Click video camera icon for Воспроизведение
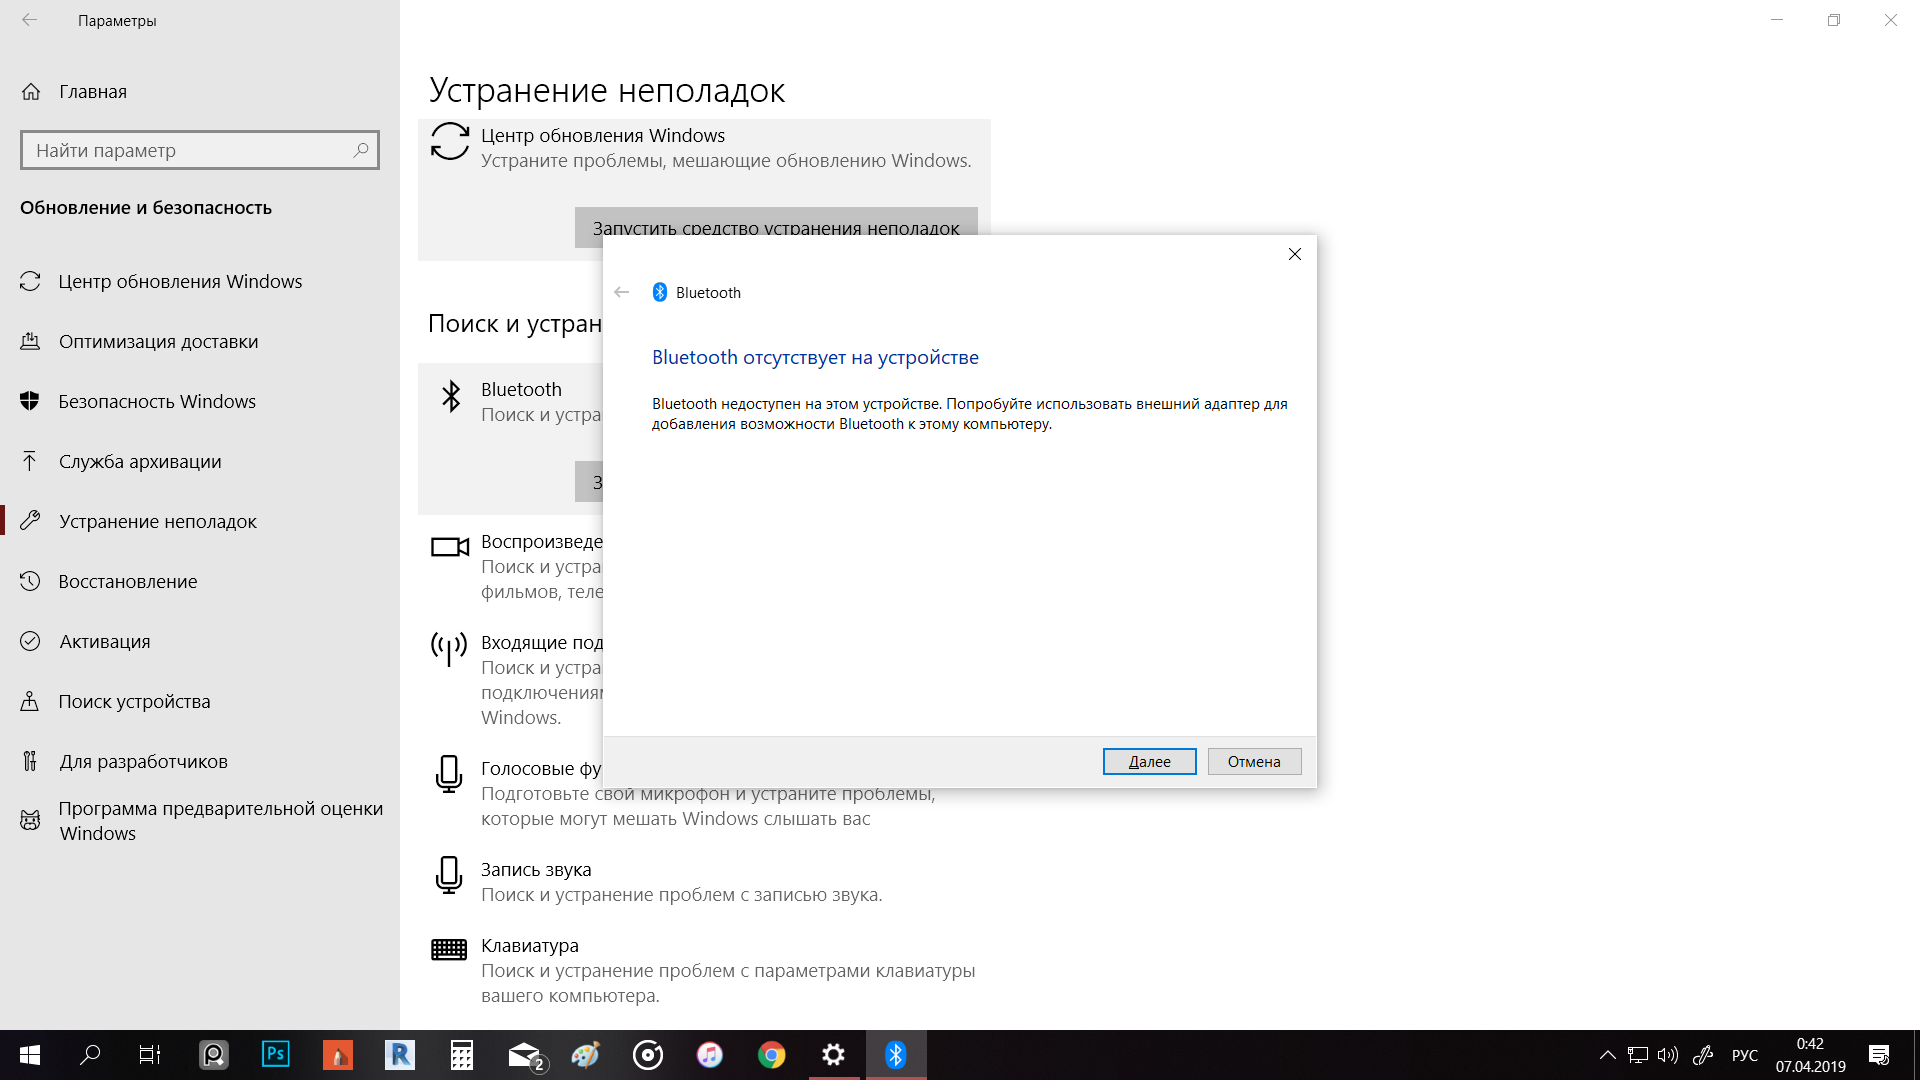 [450, 547]
